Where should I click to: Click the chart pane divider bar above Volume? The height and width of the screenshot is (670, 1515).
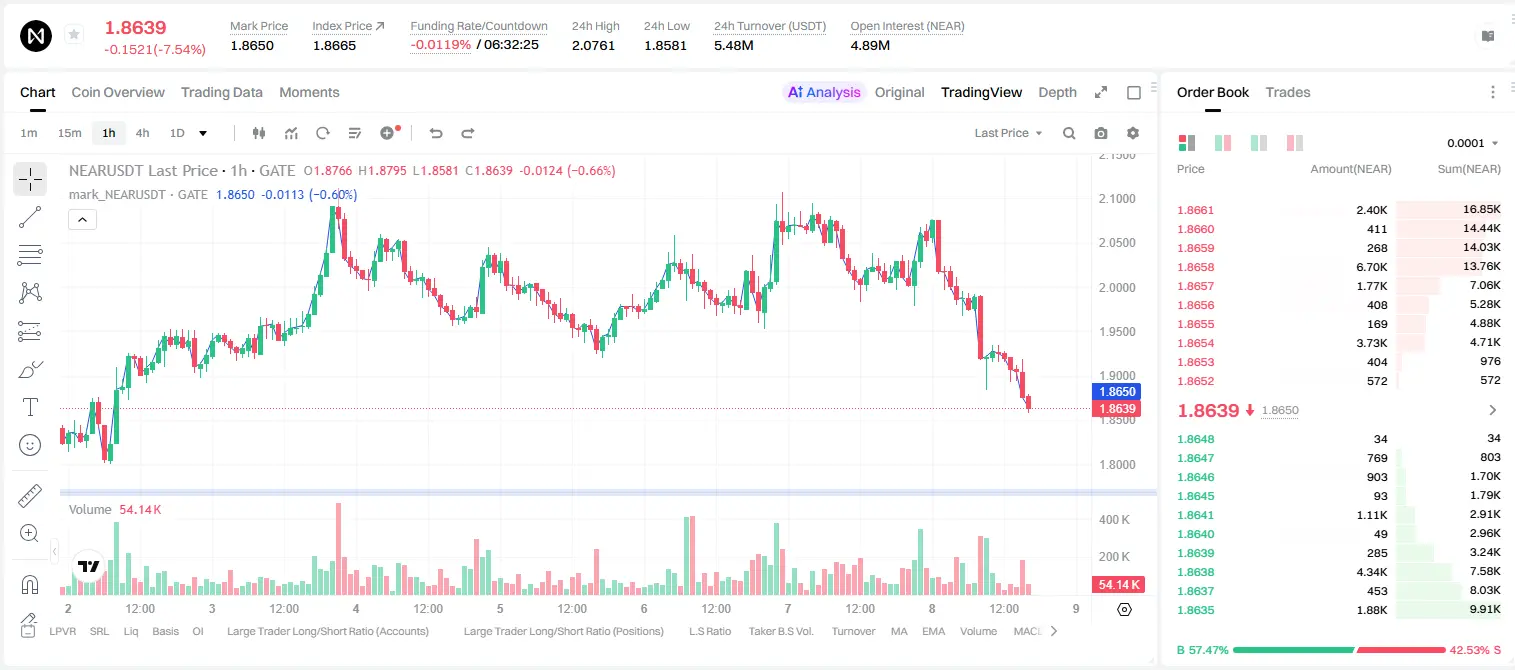tap(608, 492)
